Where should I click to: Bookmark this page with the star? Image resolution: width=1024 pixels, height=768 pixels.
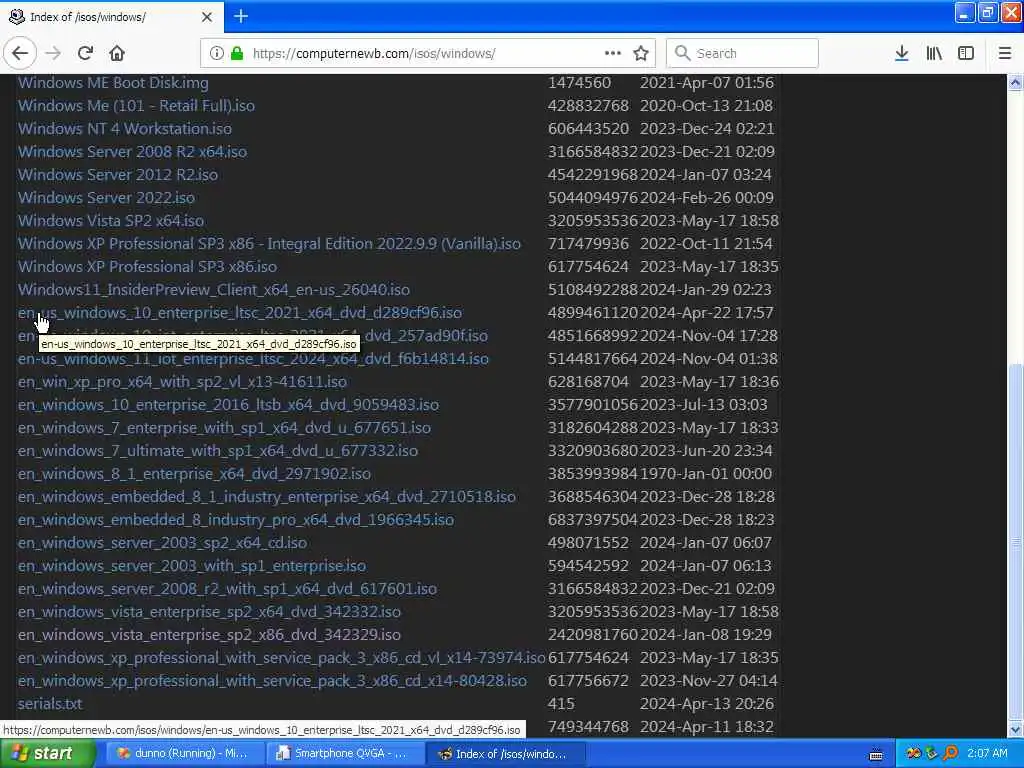click(x=641, y=53)
